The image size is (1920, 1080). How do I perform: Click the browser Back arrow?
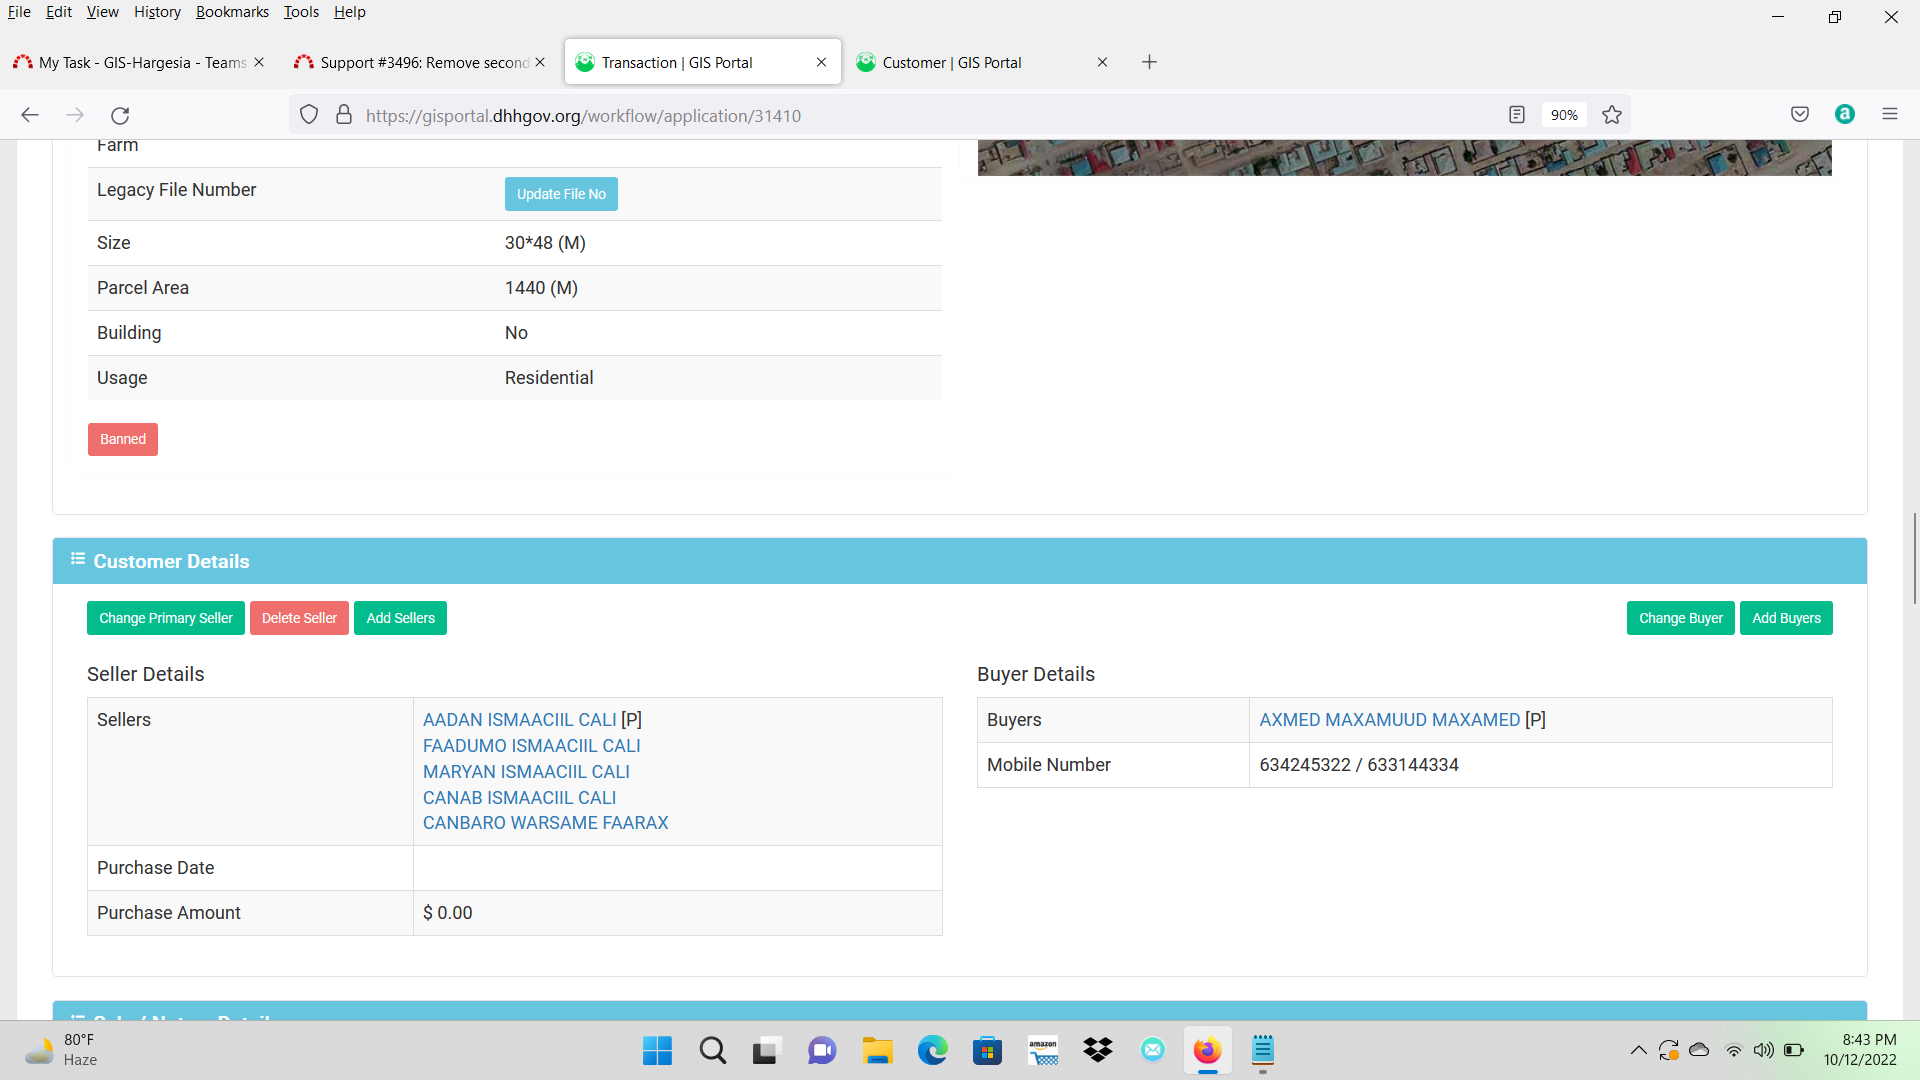click(30, 115)
